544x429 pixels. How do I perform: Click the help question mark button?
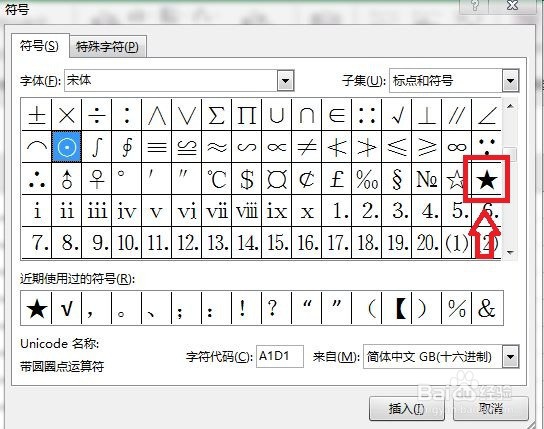click(x=475, y=6)
